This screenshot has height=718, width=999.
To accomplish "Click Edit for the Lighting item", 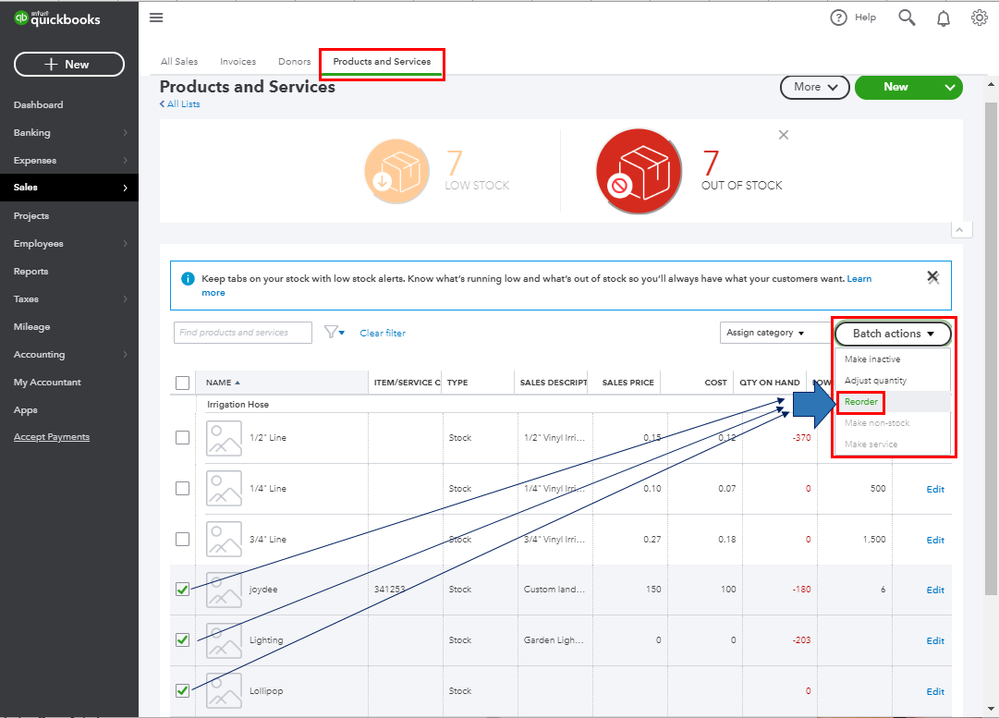I will click(935, 640).
